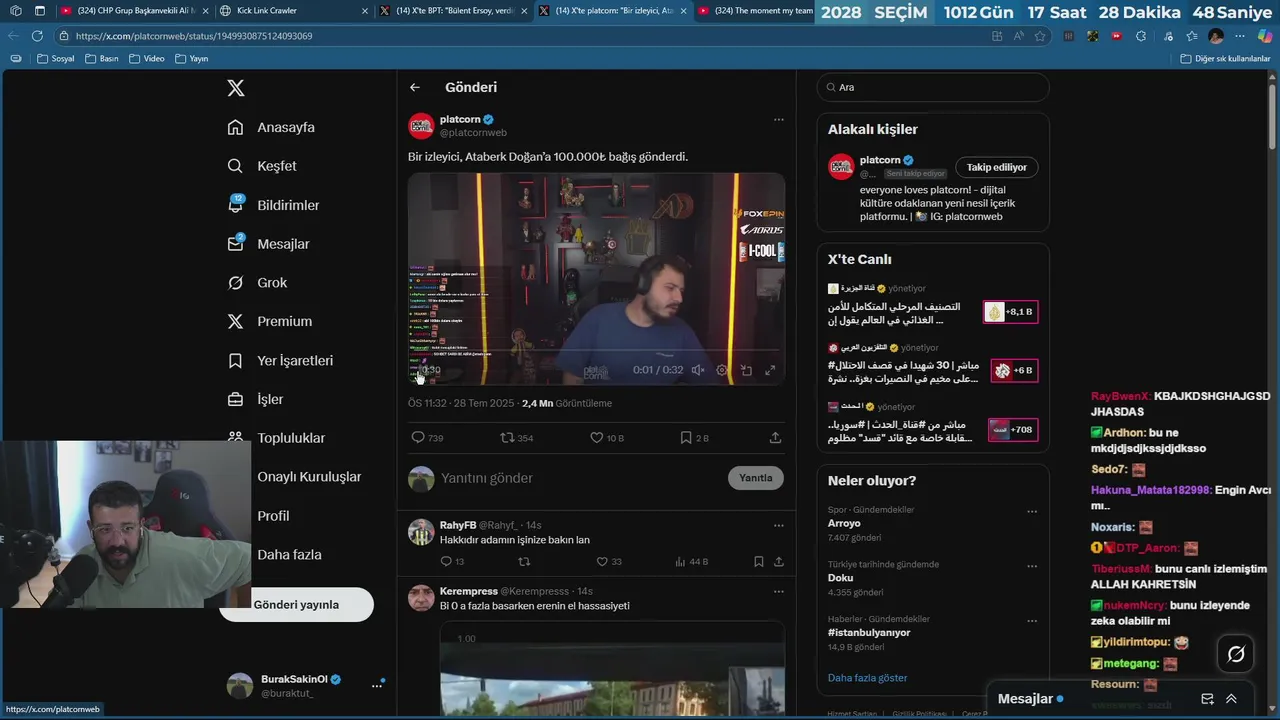1280x720 pixels.
Task: Repost RahyFB's comment
Action: [524, 562]
